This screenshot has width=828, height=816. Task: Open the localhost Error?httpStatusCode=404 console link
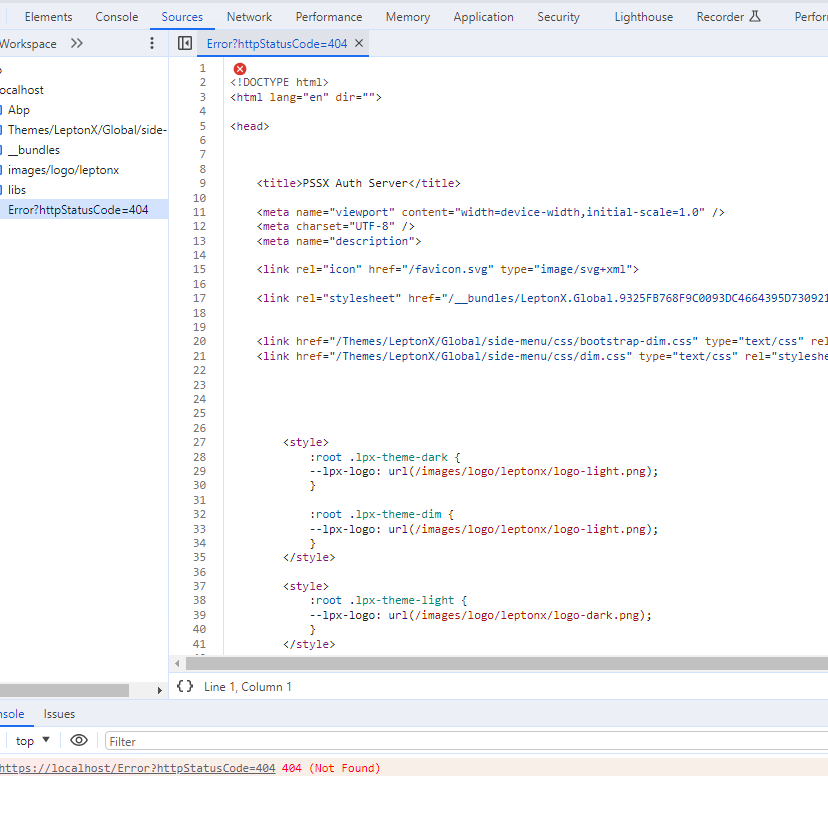137,768
